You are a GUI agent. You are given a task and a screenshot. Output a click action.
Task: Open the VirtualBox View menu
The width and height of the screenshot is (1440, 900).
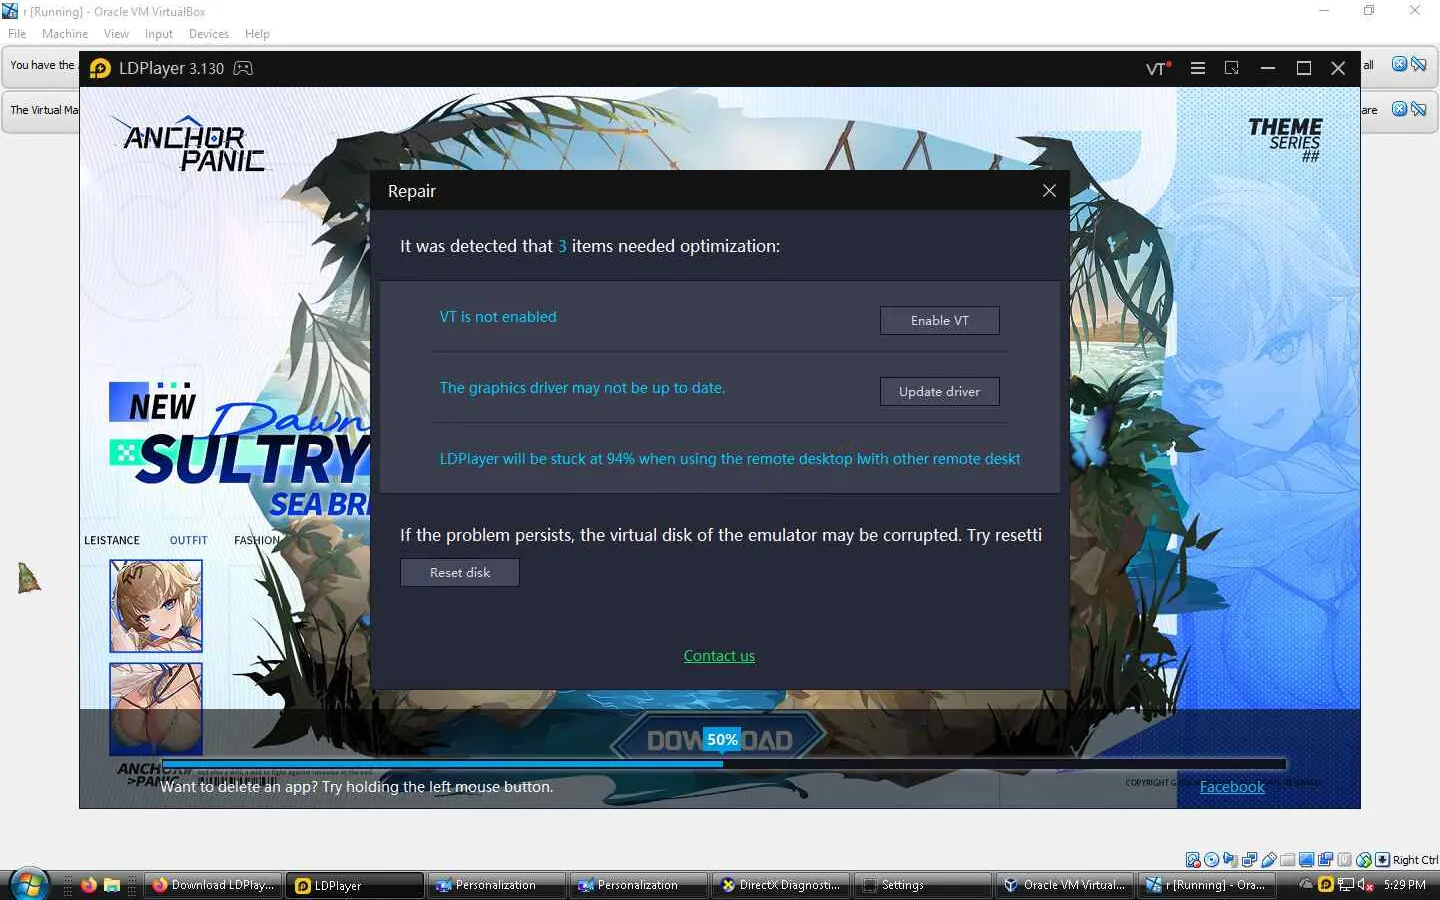point(116,34)
